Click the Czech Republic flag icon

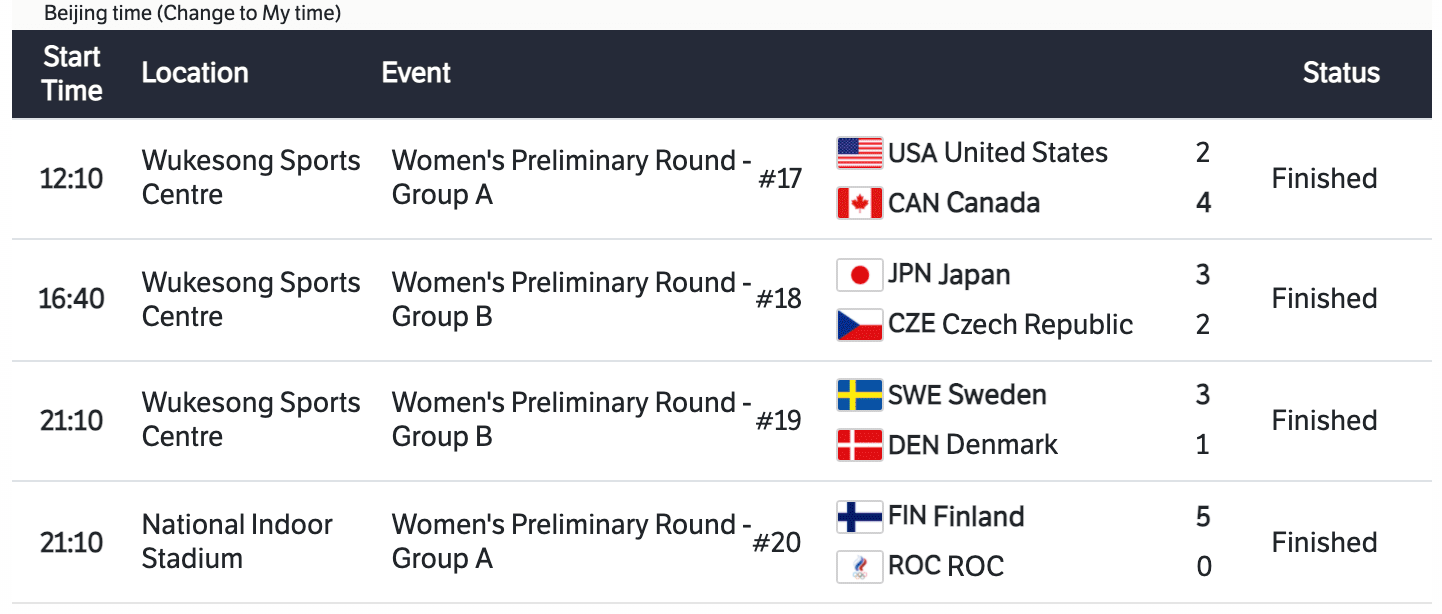pyautogui.click(x=859, y=325)
